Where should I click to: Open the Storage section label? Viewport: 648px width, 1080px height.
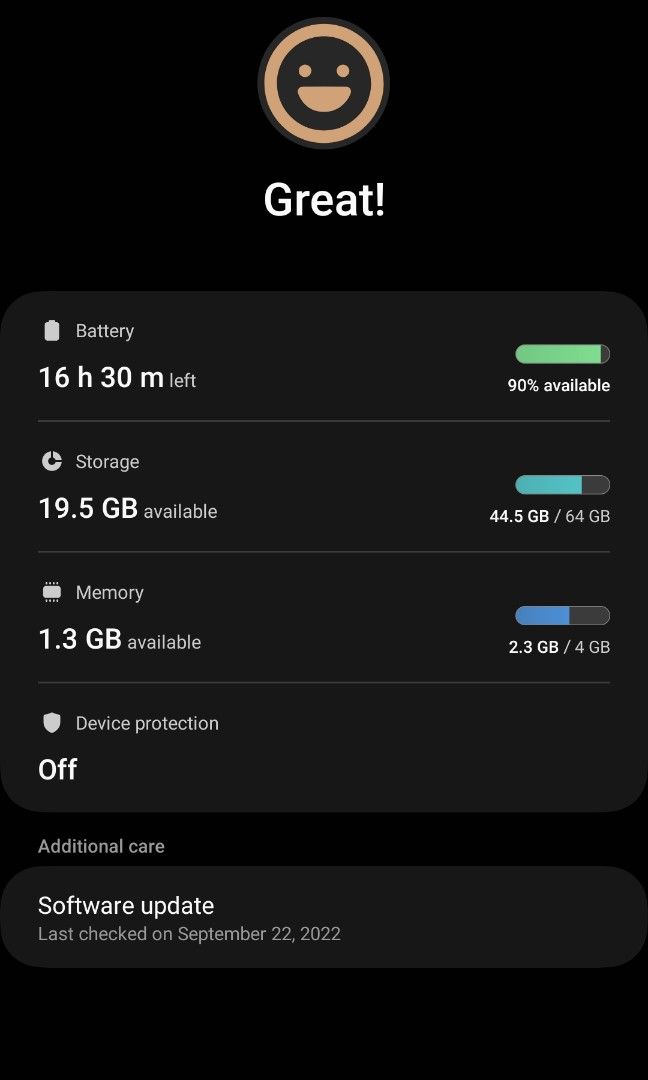click(107, 462)
